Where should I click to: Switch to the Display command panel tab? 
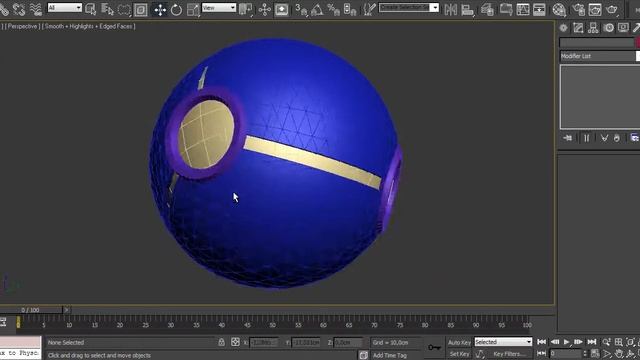click(x=623, y=28)
